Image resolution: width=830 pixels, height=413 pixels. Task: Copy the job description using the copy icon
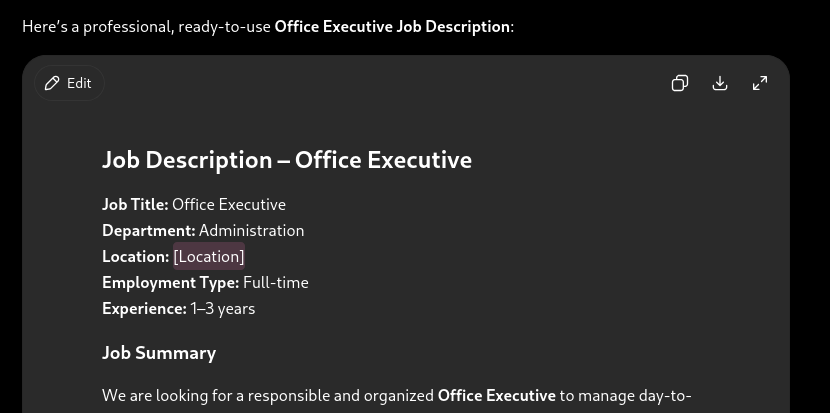point(680,83)
